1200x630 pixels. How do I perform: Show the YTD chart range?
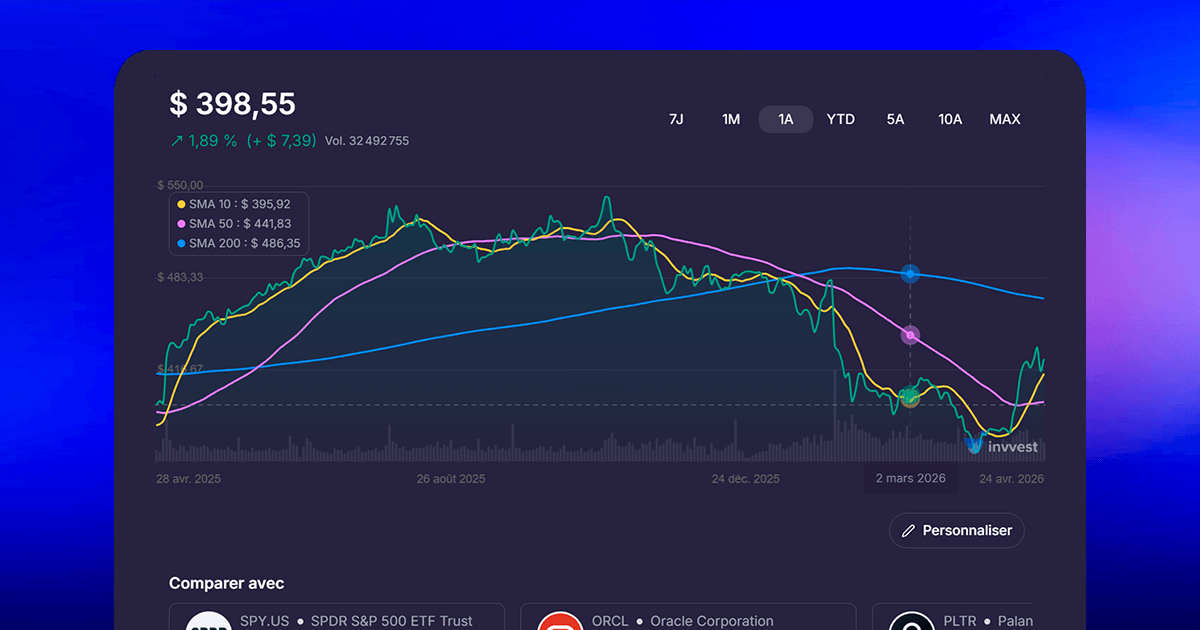[x=841, y=119]
